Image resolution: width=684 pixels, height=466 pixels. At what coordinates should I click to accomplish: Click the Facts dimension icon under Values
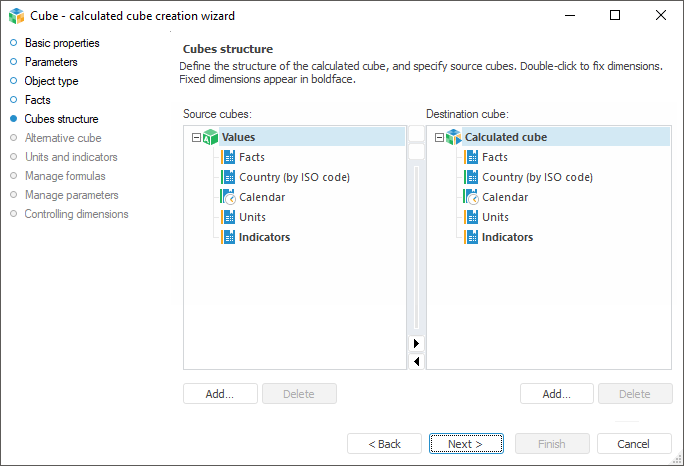228,157
